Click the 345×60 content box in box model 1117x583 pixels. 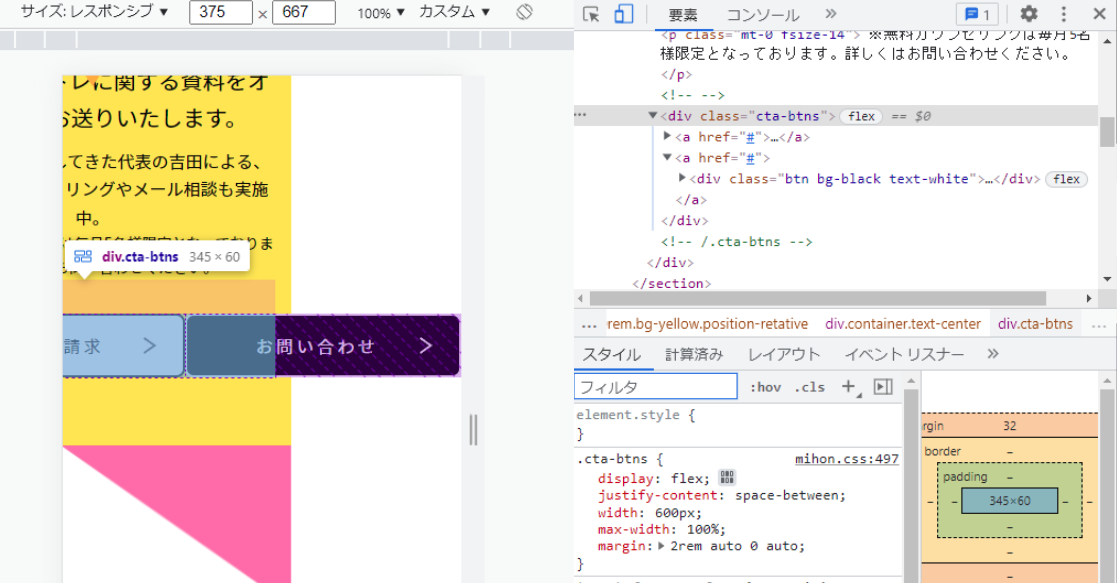point(1009,501)
